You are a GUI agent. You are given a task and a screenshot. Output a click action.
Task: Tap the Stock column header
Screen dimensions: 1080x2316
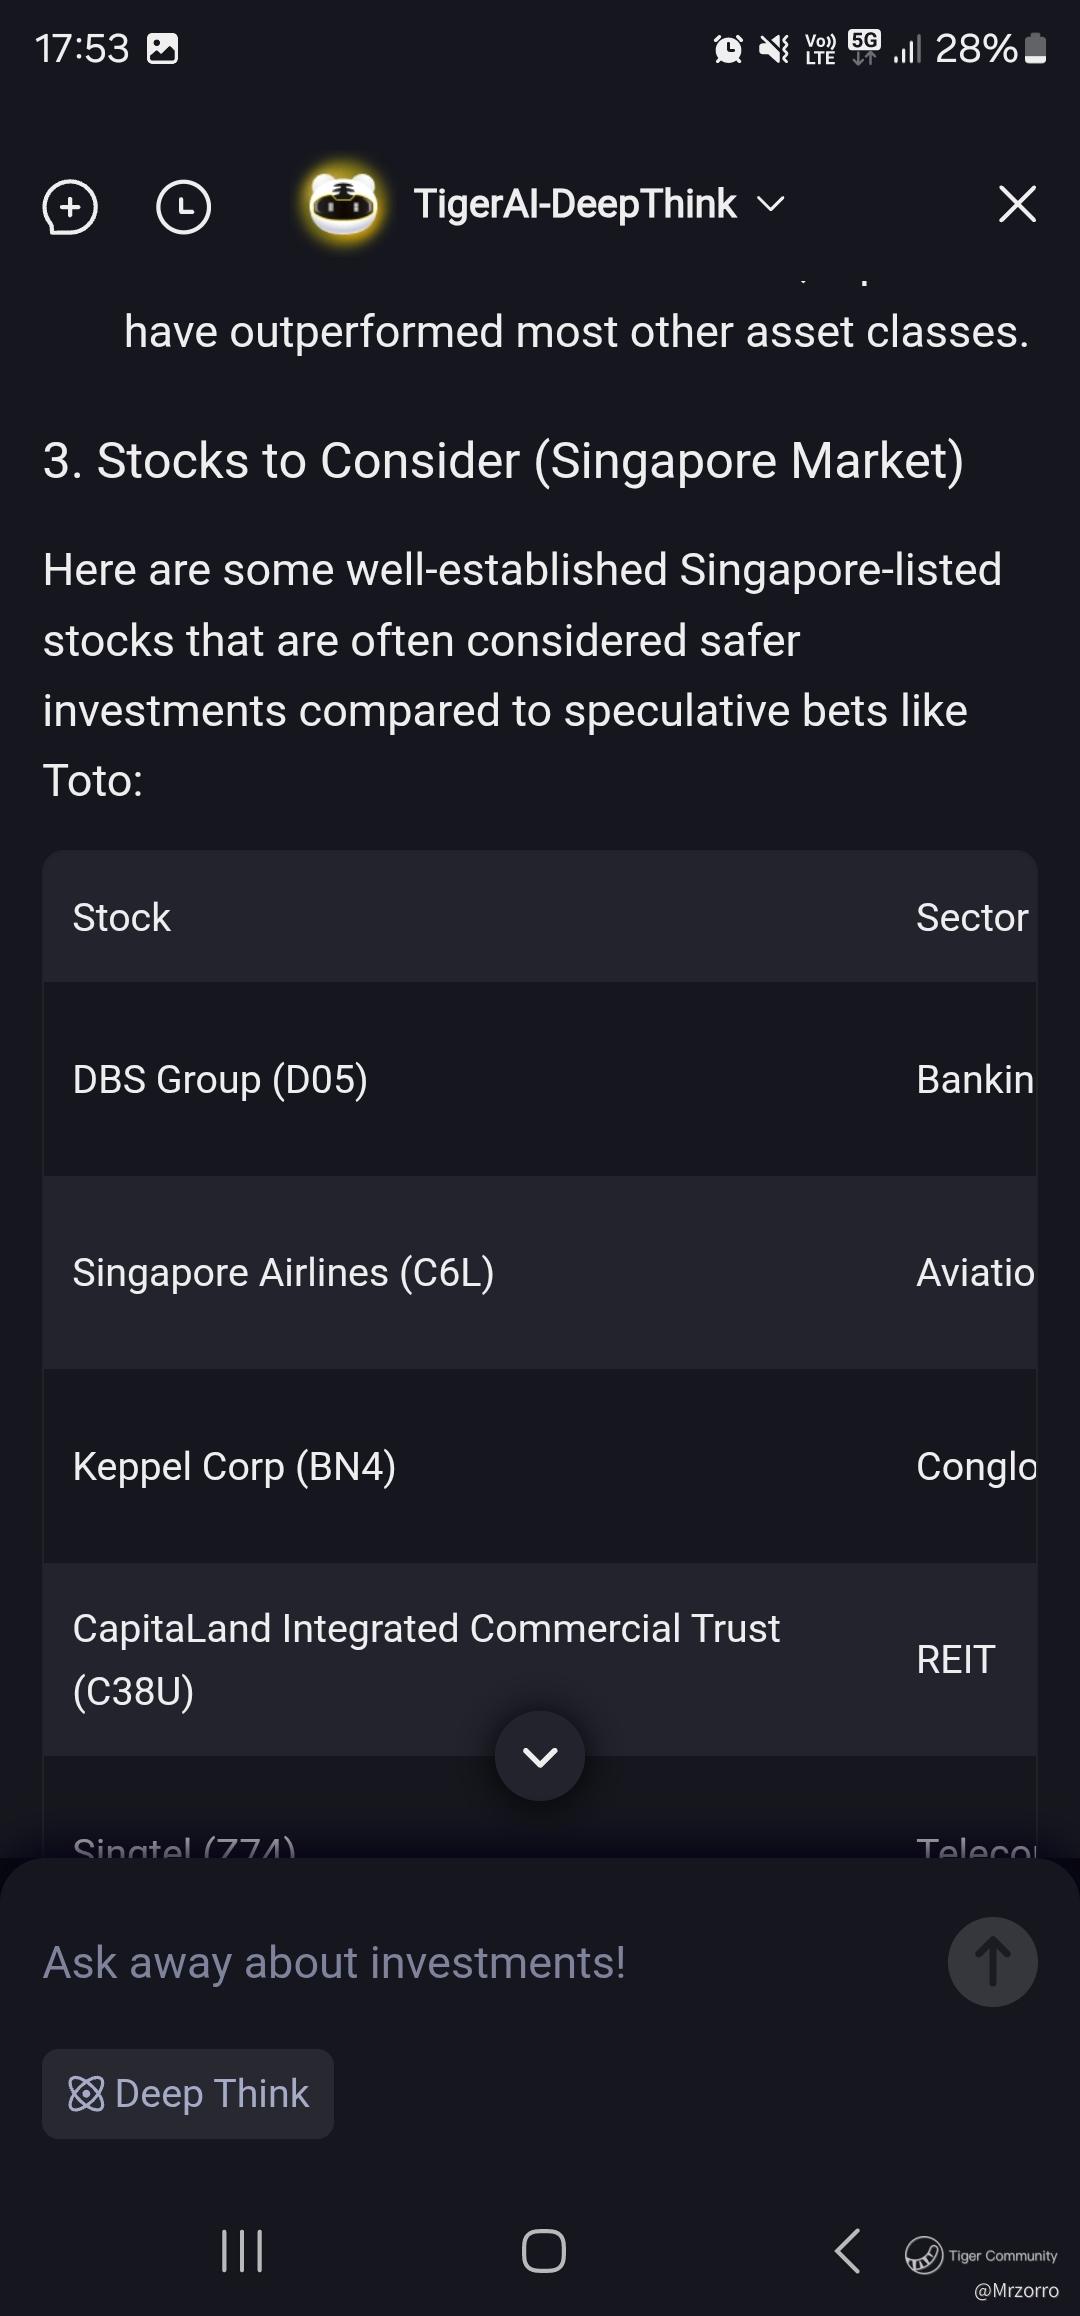pos(122,917)
